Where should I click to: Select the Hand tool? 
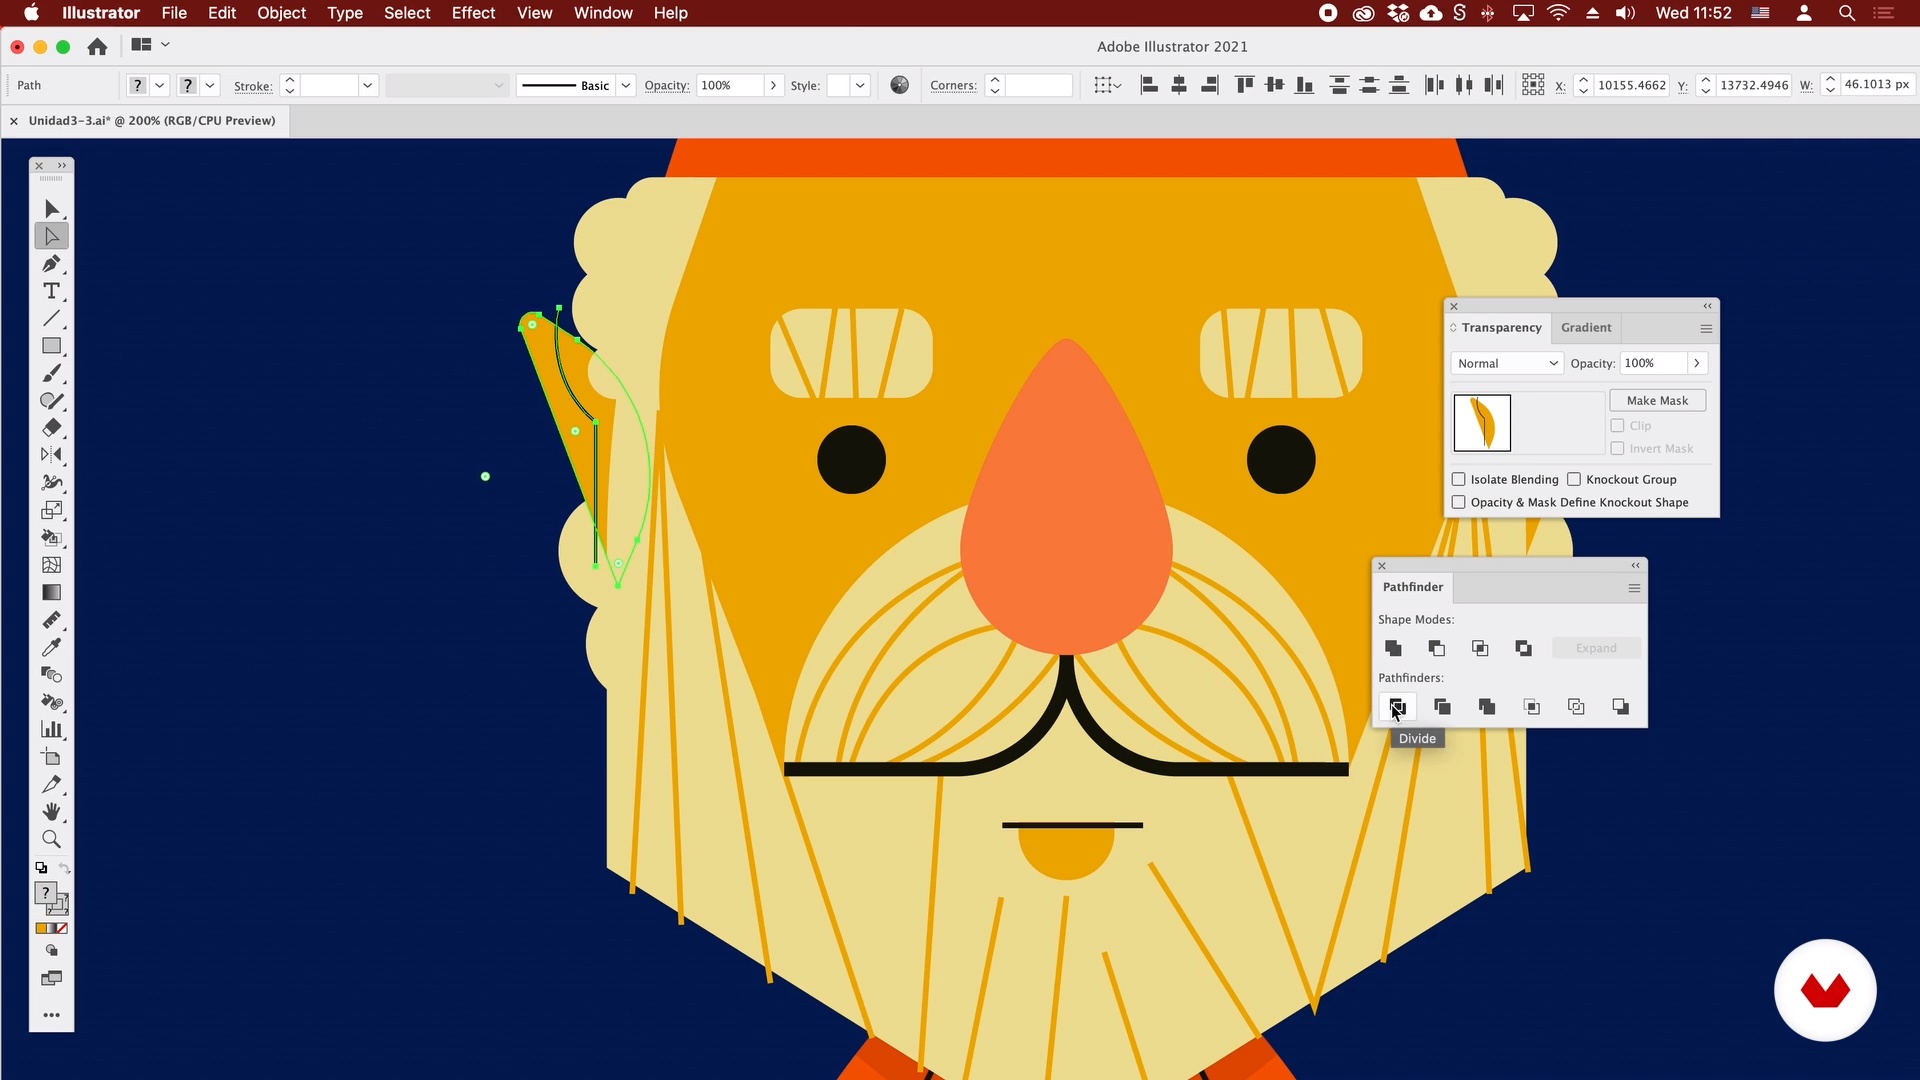pyautogui.click(x=51, y=811)
